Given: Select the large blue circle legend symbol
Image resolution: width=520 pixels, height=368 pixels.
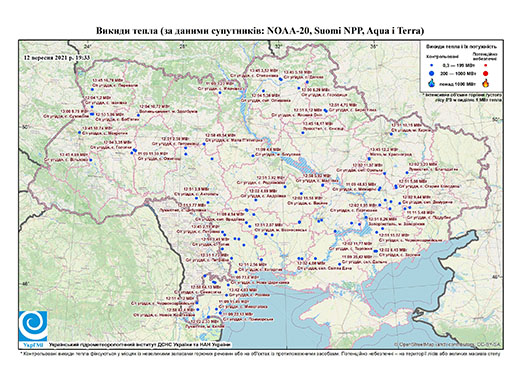Looking at the screenshot, I should [432, 73].
